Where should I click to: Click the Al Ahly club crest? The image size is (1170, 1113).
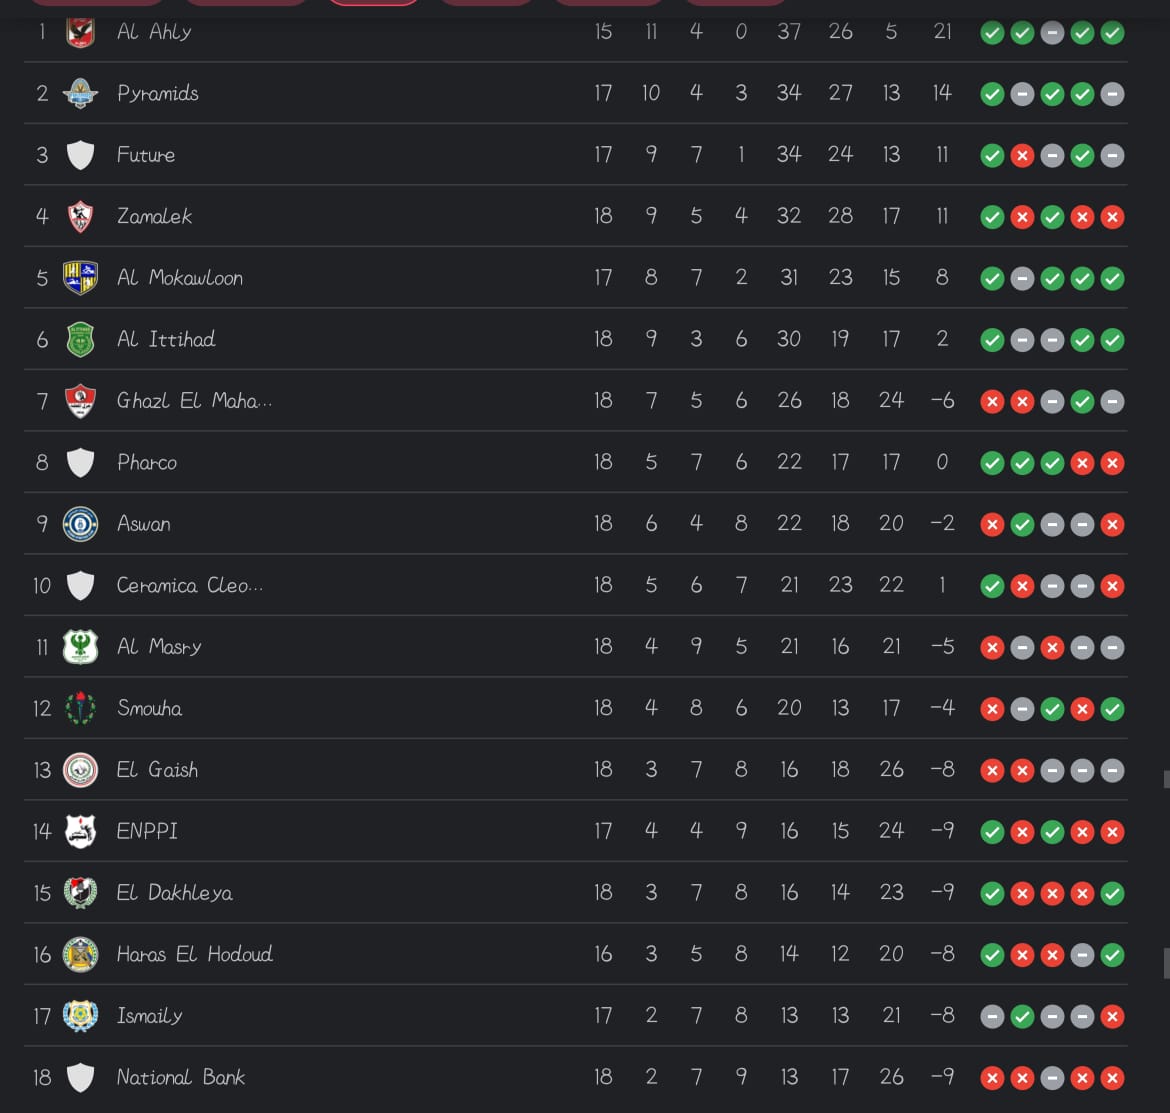pyautogui.click(x=80, y=32)
